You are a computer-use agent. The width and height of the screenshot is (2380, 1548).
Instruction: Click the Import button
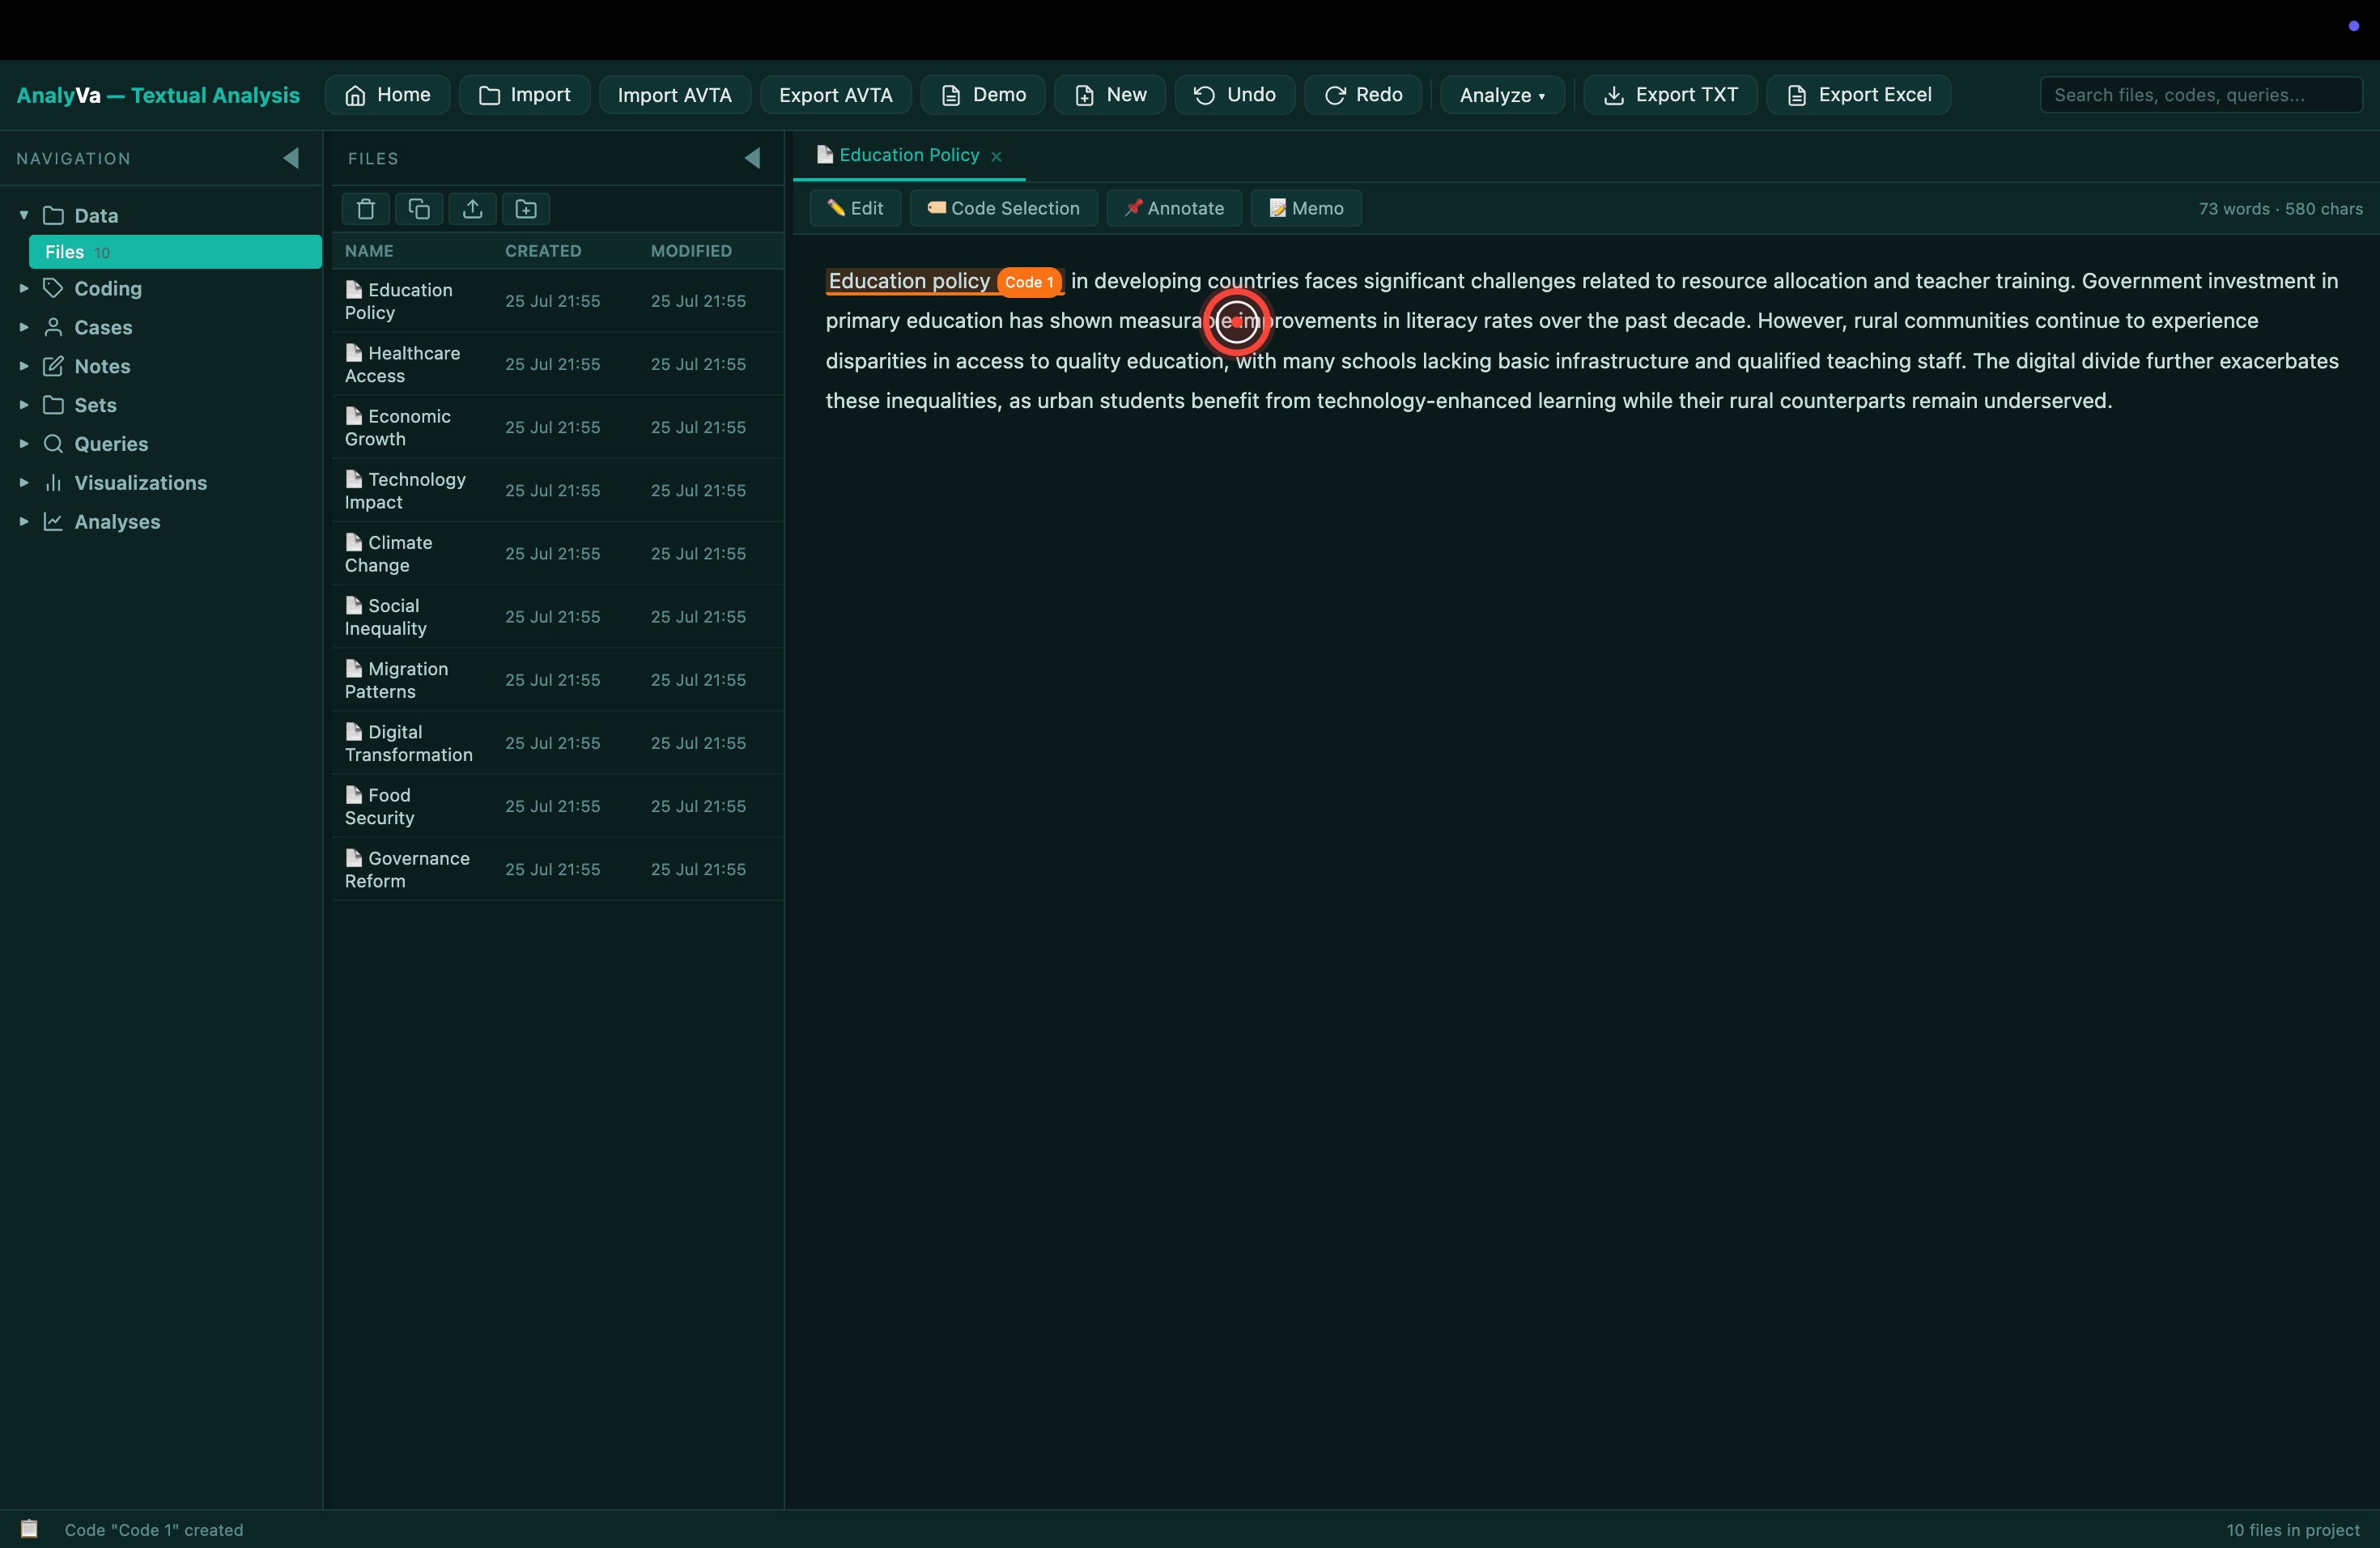[x=525, y=95]
